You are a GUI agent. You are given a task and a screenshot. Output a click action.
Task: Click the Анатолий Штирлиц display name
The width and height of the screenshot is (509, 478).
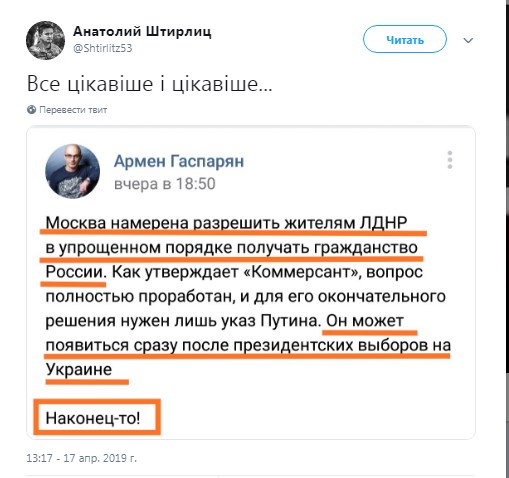click(x=142, y=31)
